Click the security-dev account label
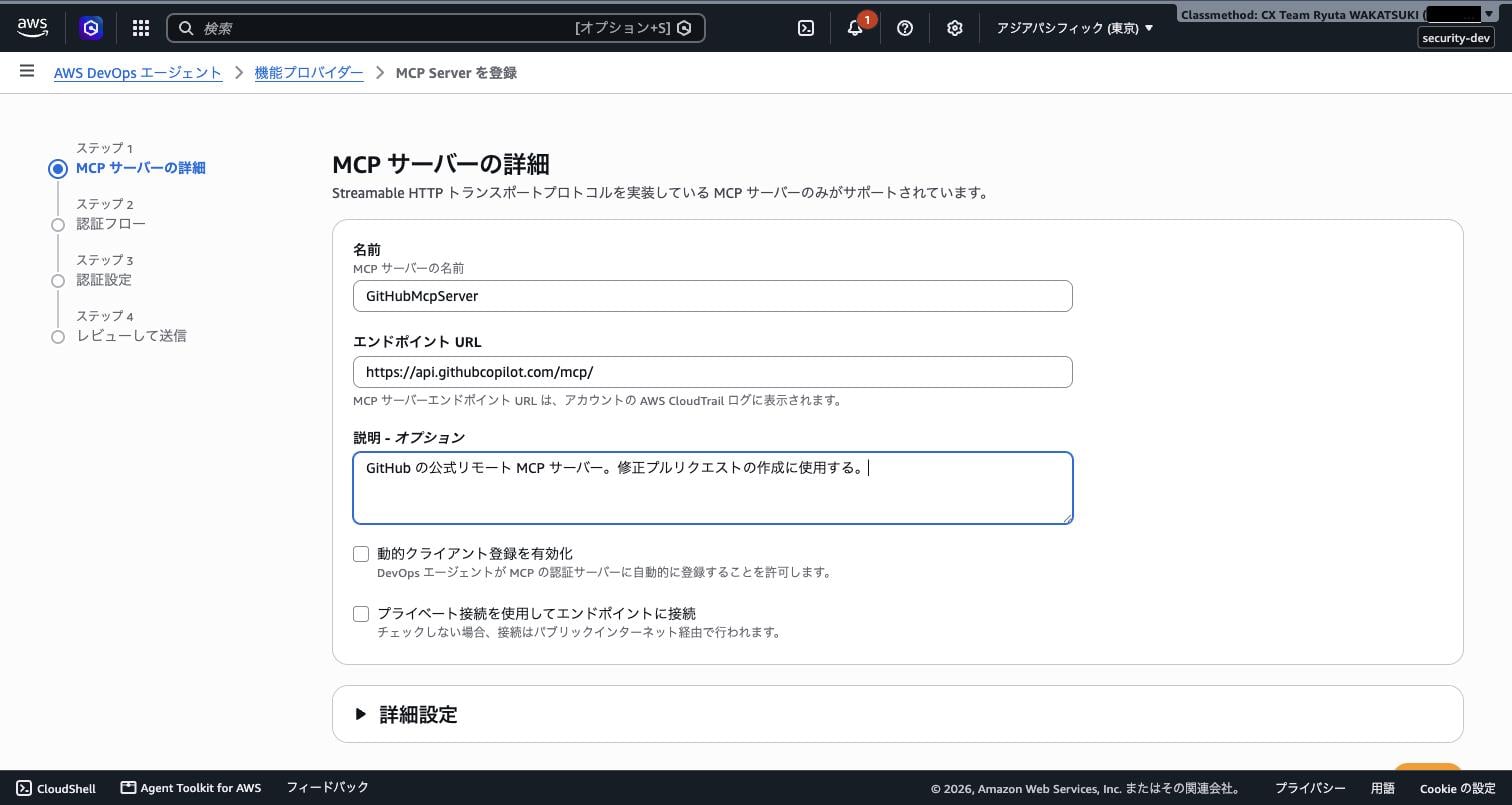This screenshot has width=1512, height=805. point(1456,38)
